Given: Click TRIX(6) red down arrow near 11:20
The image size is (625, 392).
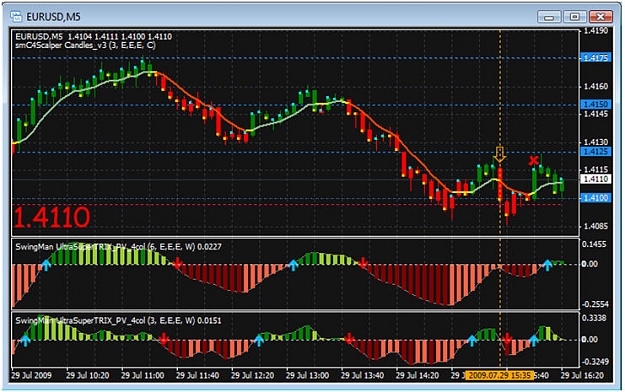Looking at the screenshot, I should (x=177, y=263).
